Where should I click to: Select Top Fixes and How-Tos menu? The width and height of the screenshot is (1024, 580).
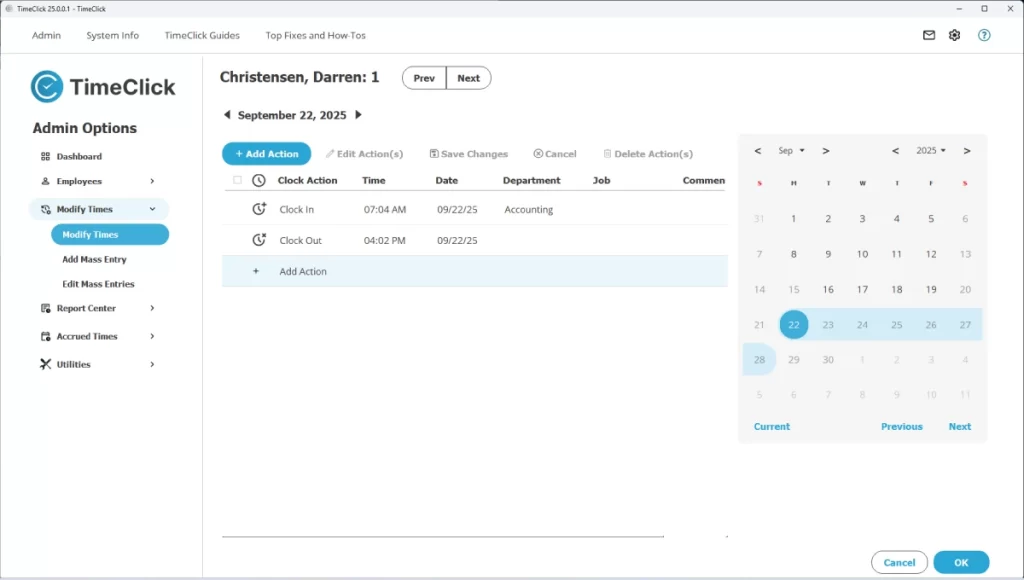click(315, 34)
